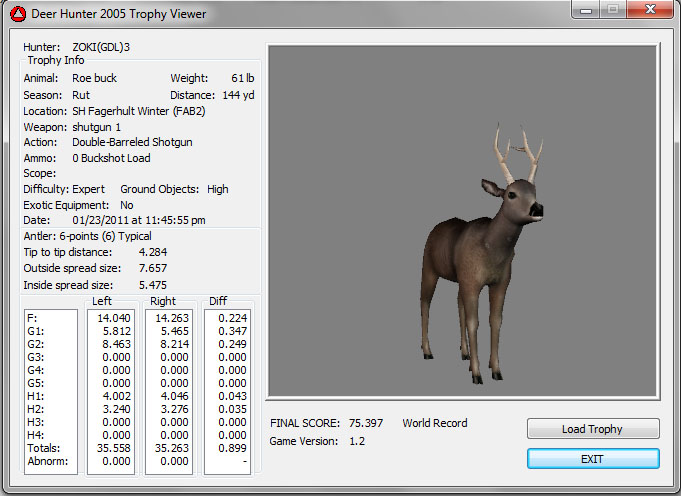Click the disabled maximize window button
Image resolution: width=681 pixels, height=496 pixels.
tap(613, 10)
